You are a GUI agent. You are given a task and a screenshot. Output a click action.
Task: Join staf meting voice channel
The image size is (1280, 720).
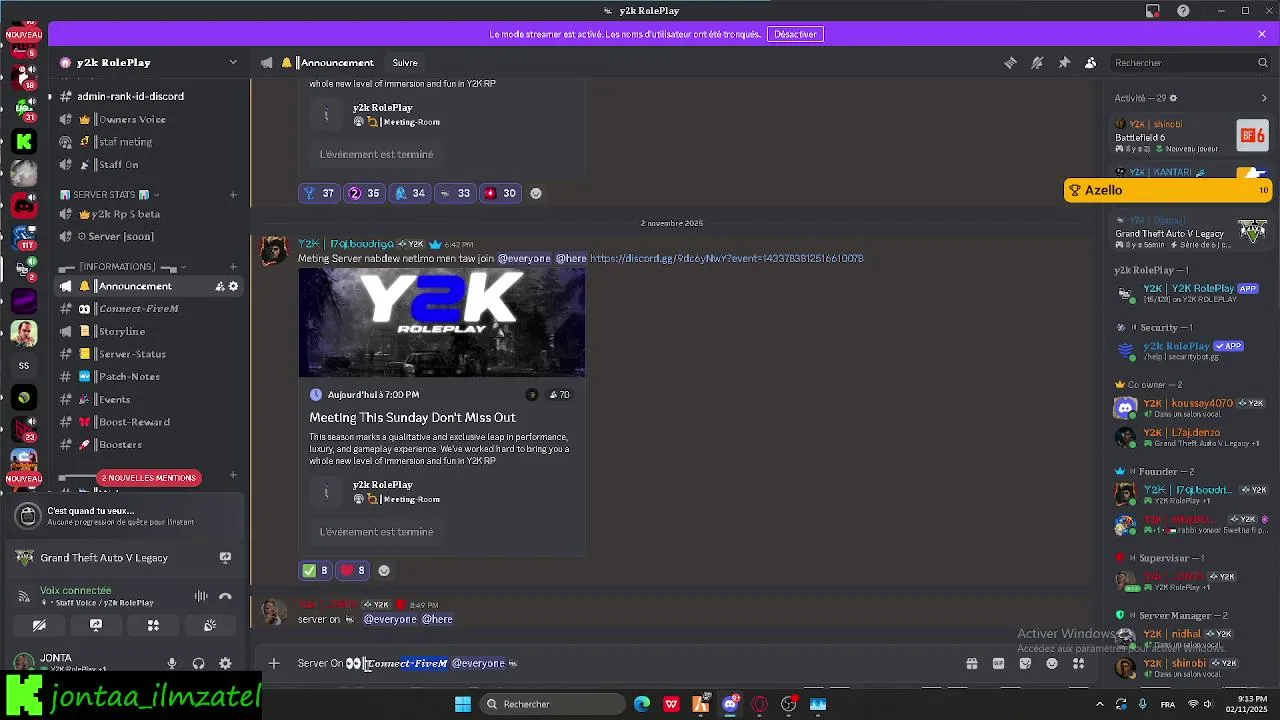125,142
